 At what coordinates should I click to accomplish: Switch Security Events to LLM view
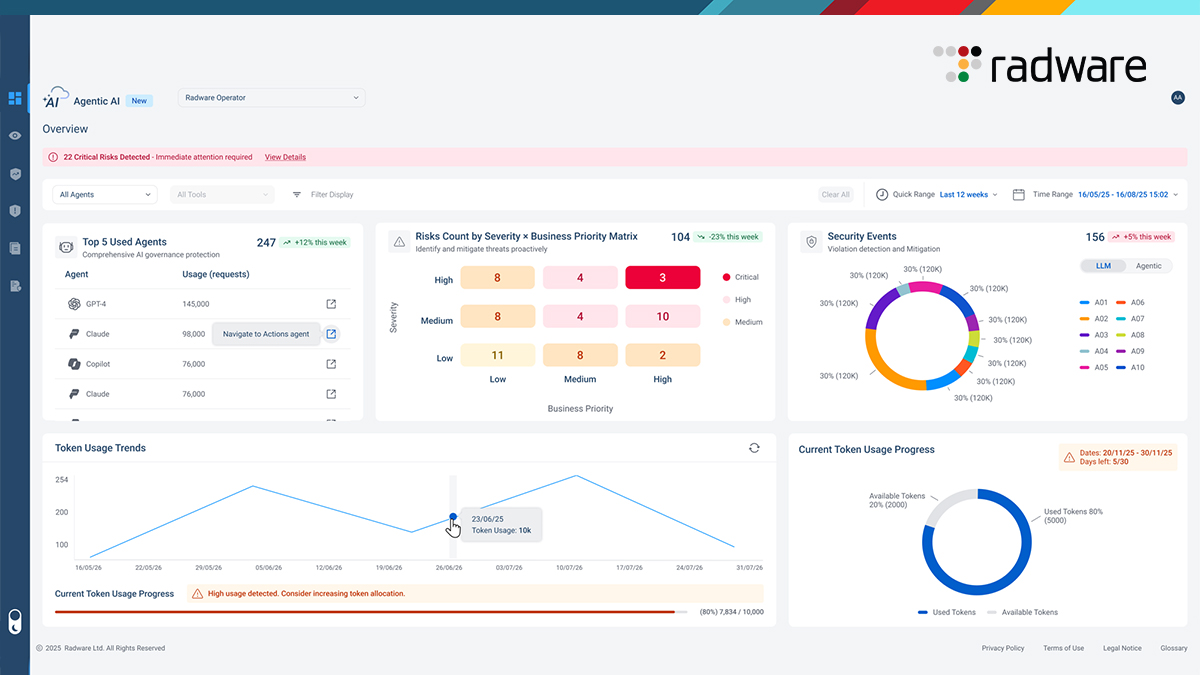point(1103,266)
